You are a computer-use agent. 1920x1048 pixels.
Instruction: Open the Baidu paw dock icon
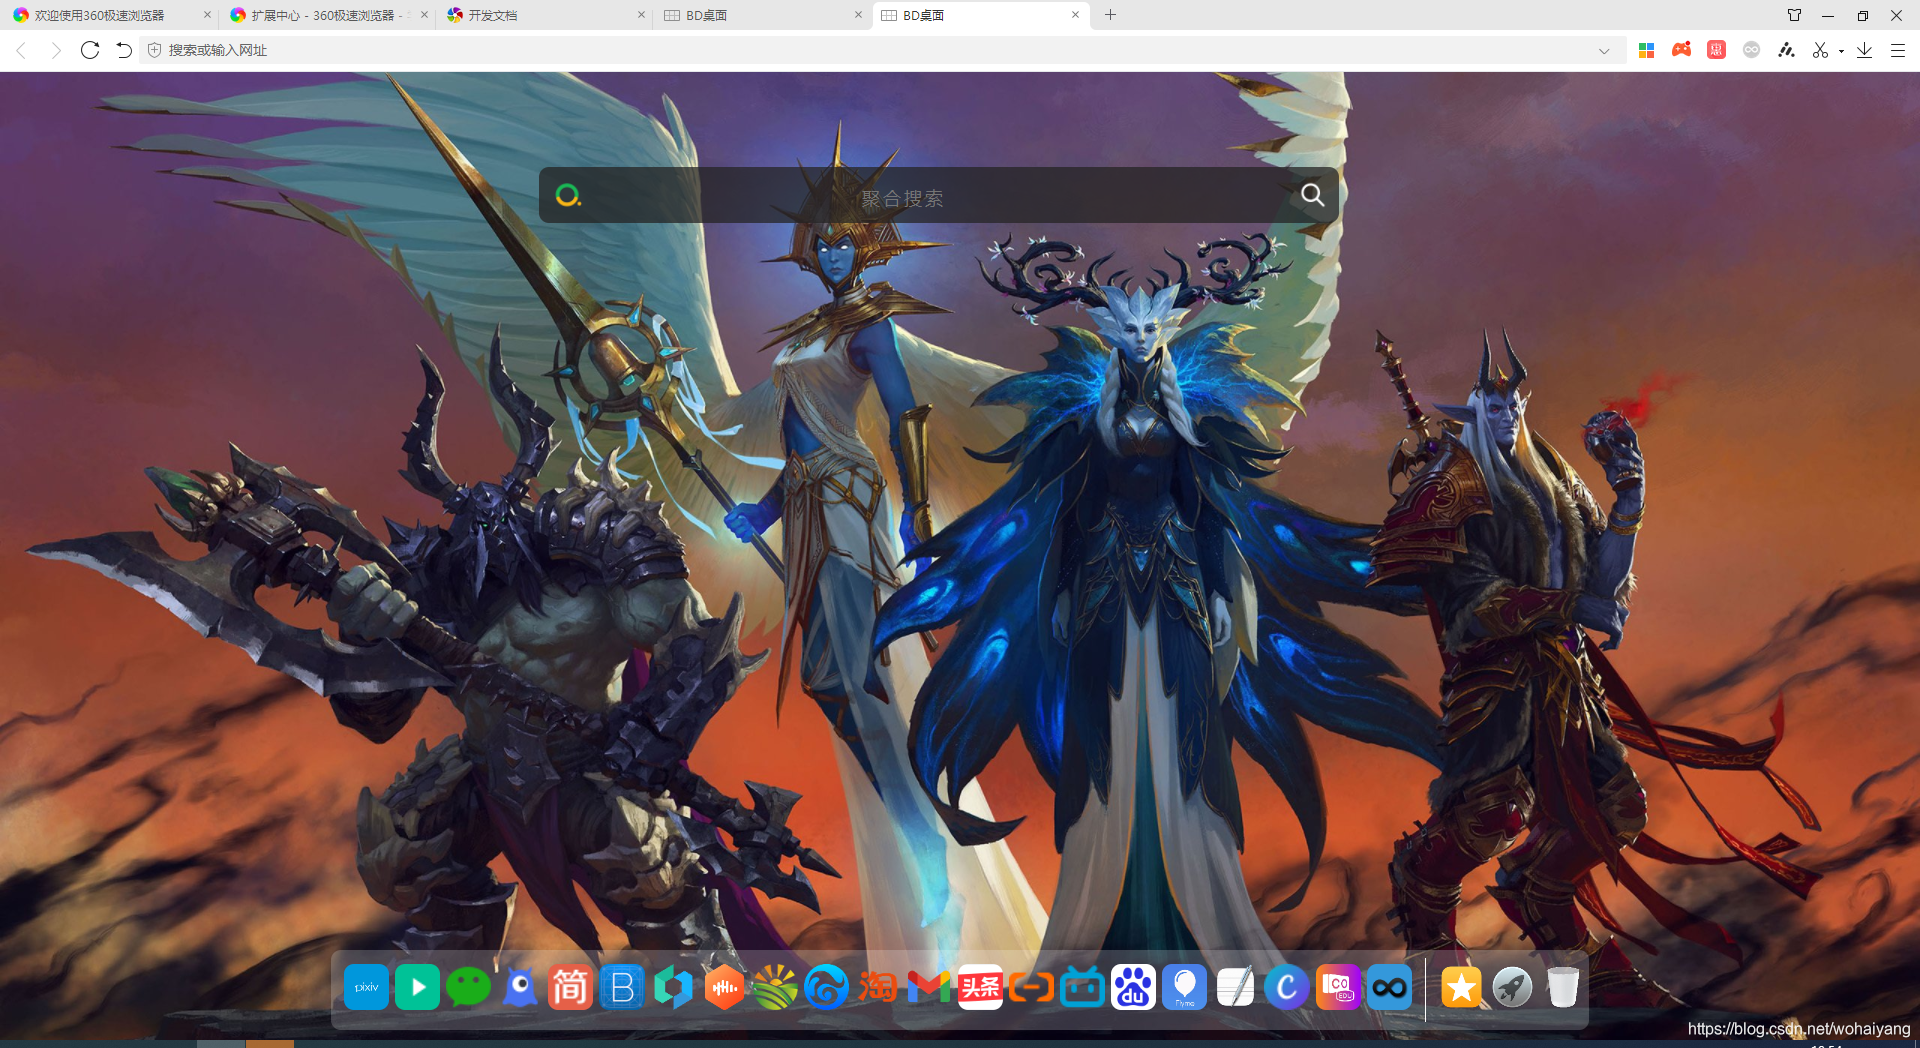coord(1133,987)
